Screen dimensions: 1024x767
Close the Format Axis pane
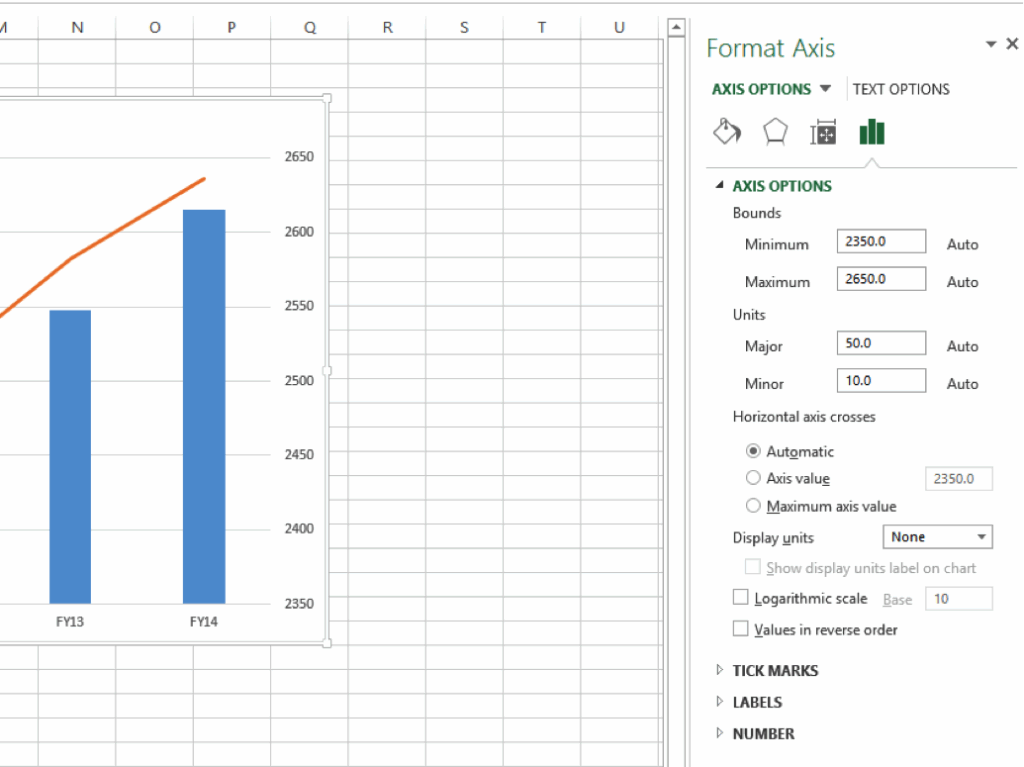click(1011, 44)
